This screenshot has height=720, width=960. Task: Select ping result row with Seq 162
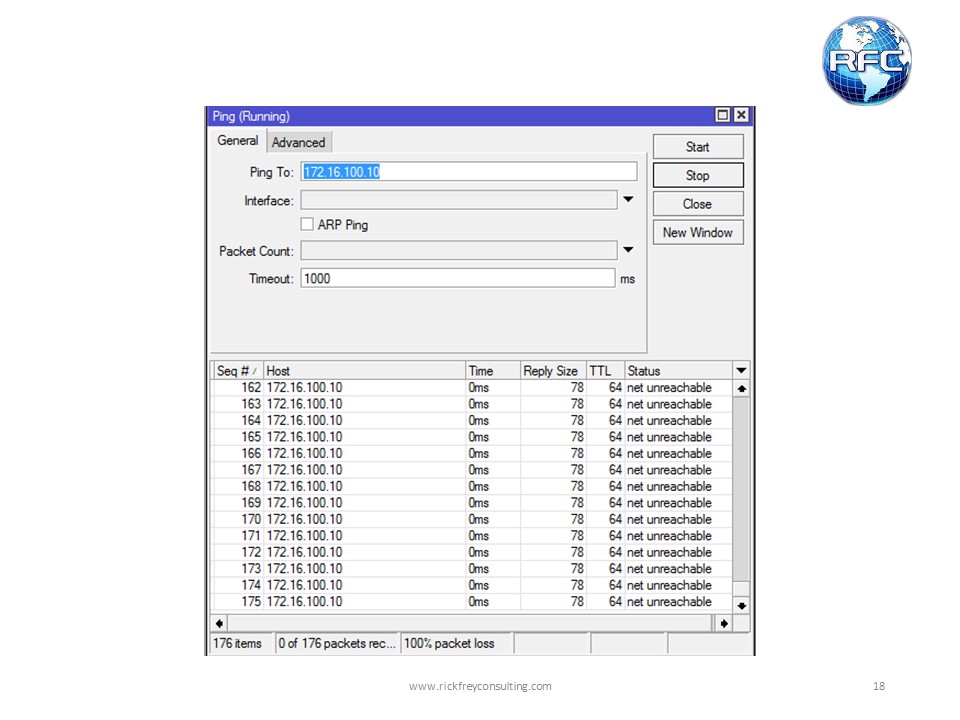coord(471,388)
